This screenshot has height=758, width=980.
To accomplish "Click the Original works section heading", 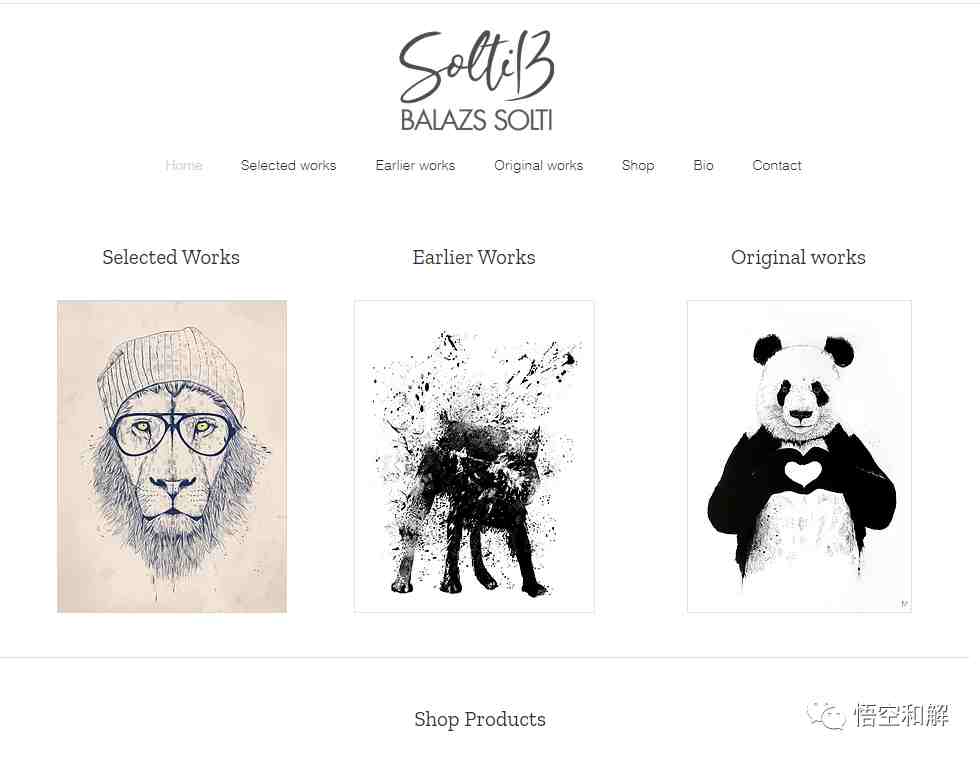I will coord(798,257).
